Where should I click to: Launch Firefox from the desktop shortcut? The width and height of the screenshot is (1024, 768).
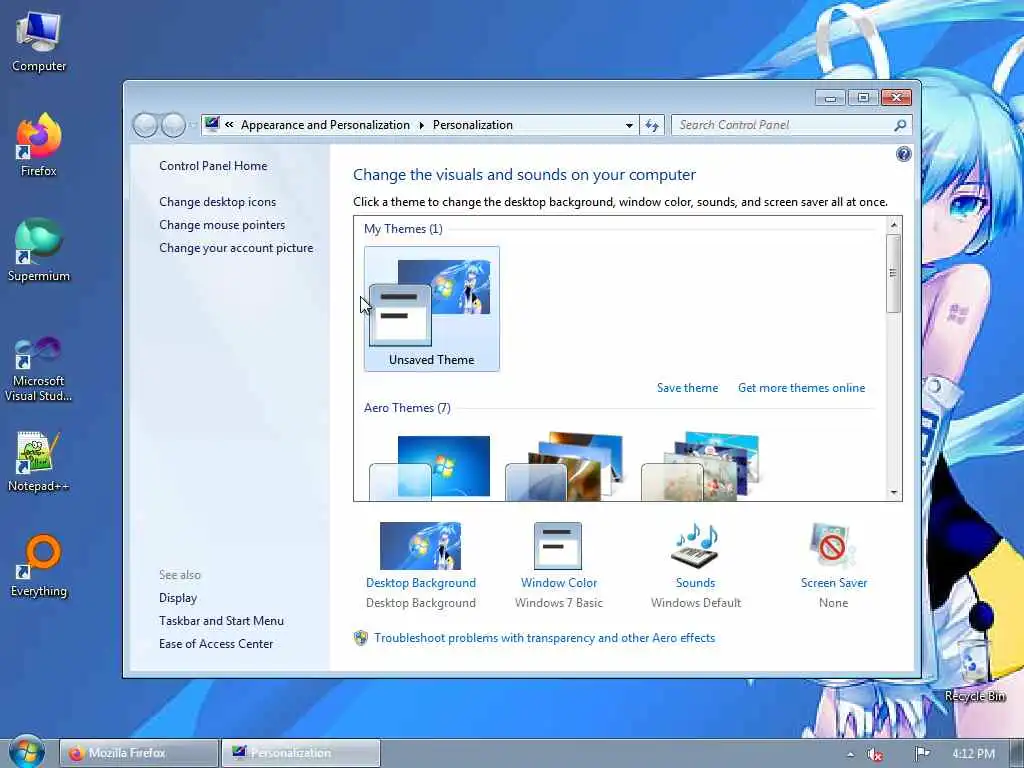click(39, 145)
